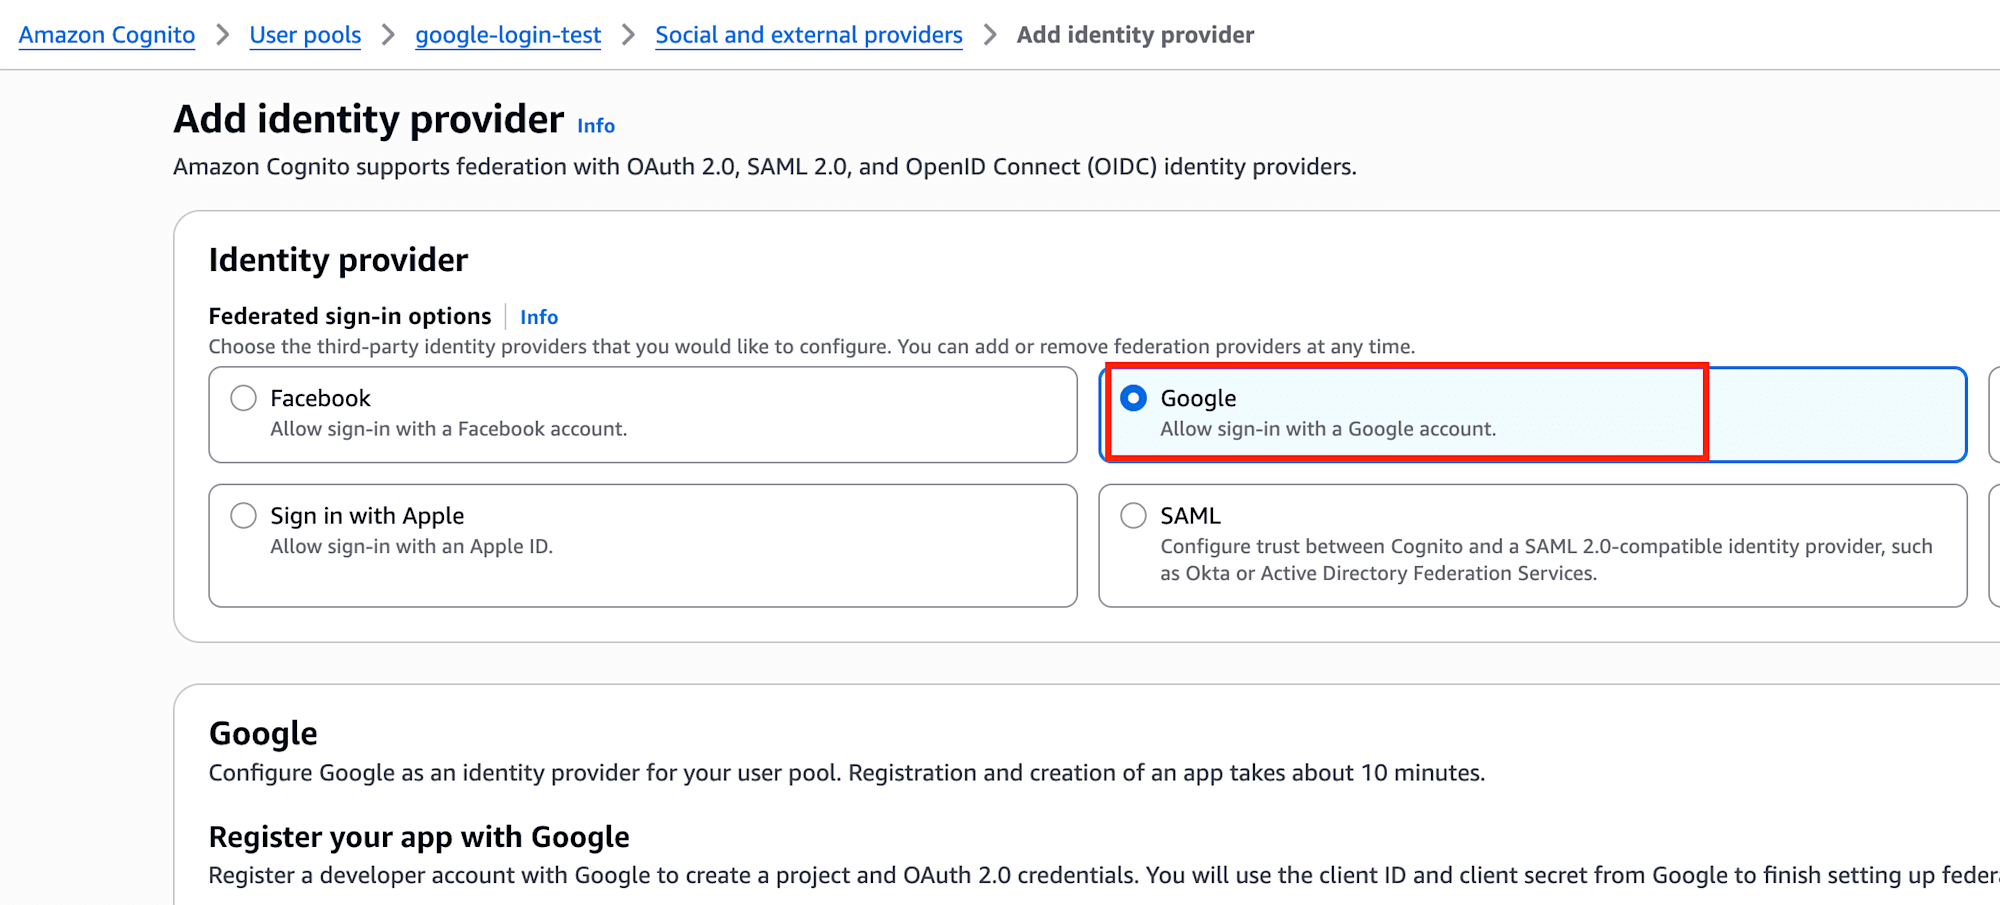Open Info link beside the page title

coord(596,126)
